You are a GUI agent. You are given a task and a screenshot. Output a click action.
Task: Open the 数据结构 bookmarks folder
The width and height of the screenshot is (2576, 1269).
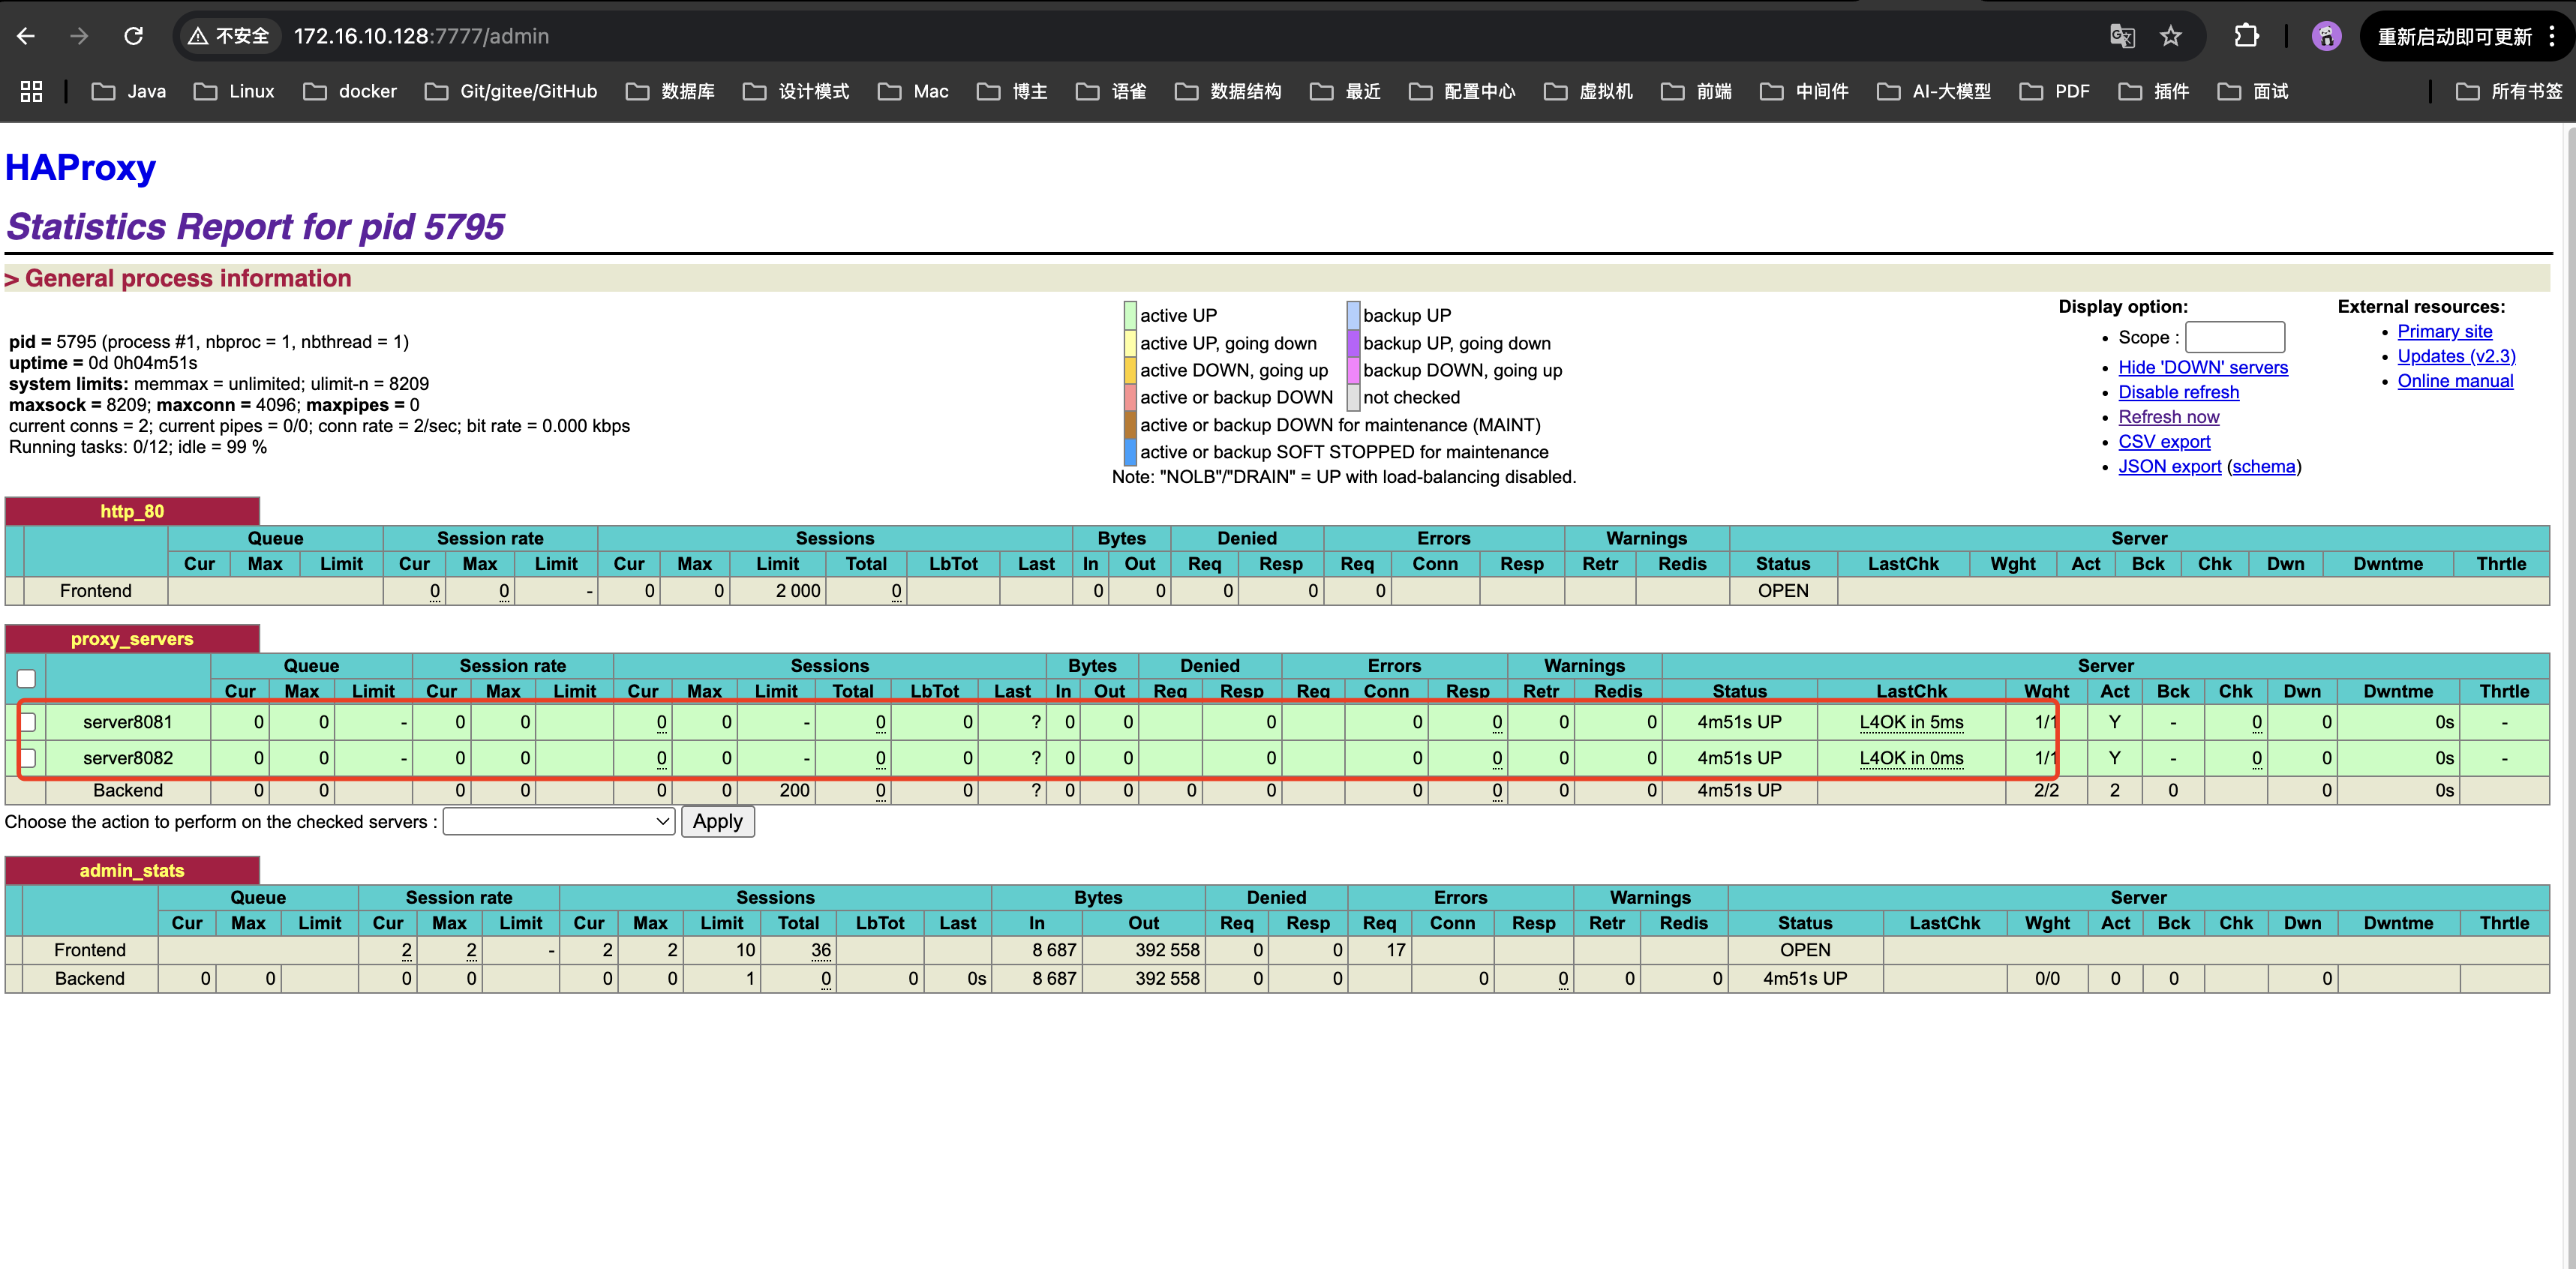(x=1228, y=91)
